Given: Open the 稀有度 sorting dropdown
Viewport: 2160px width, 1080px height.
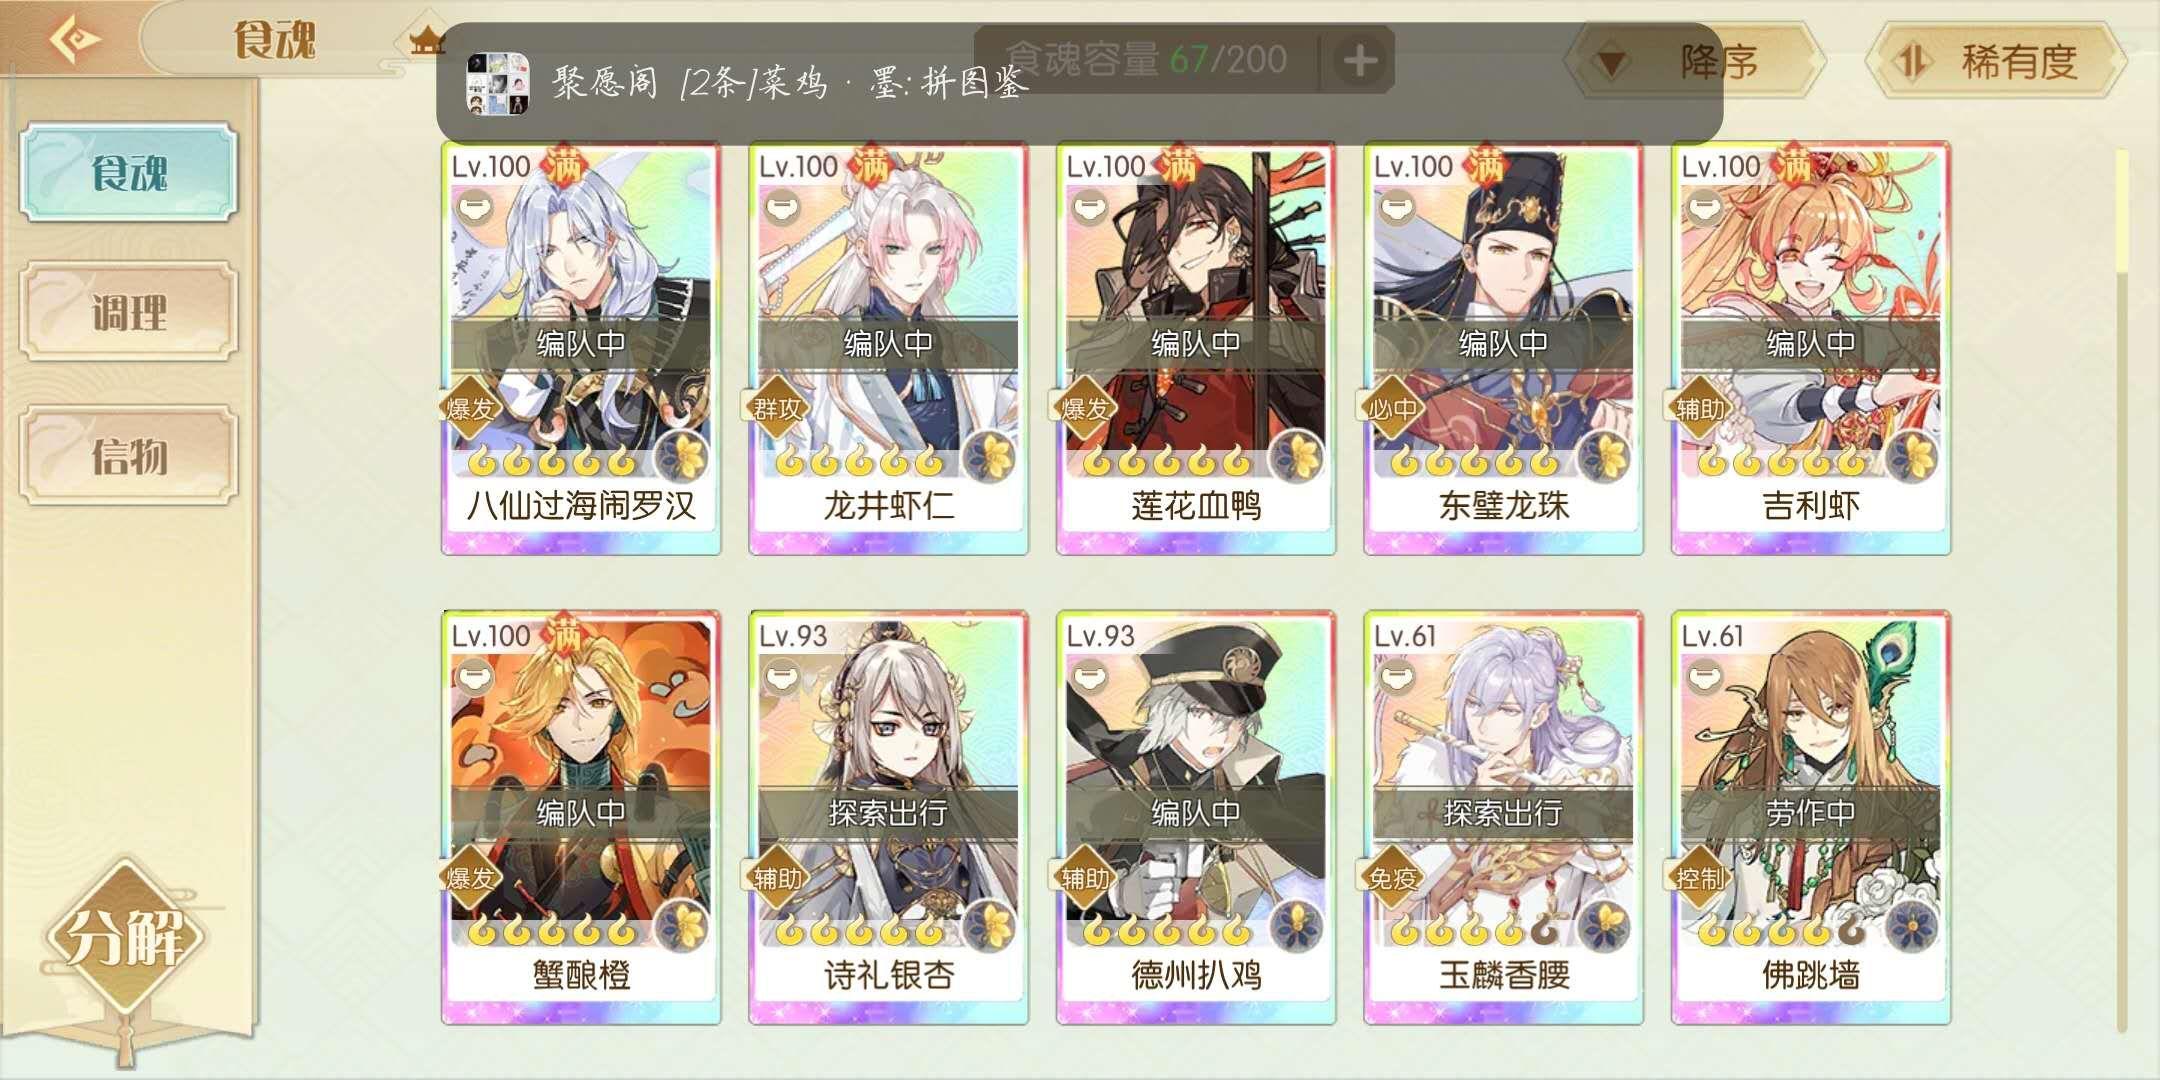Looking at the screenshot, I should [x=1996, y=62].
